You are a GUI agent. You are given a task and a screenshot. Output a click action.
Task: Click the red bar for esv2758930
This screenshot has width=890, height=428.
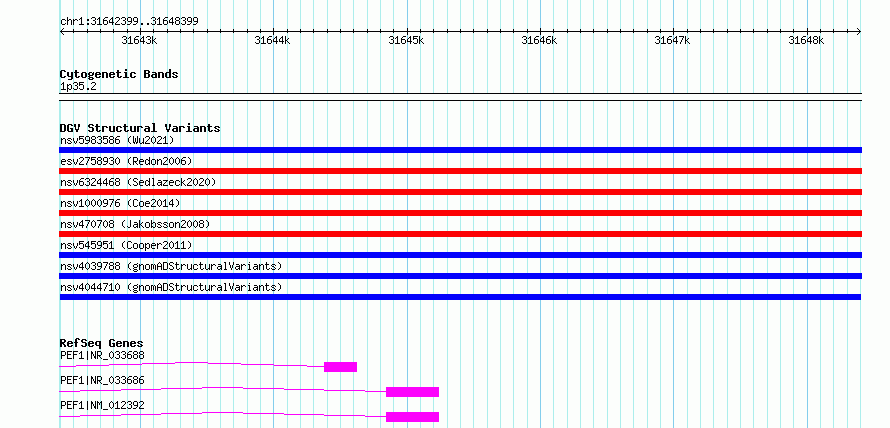[x=460, y=171]
